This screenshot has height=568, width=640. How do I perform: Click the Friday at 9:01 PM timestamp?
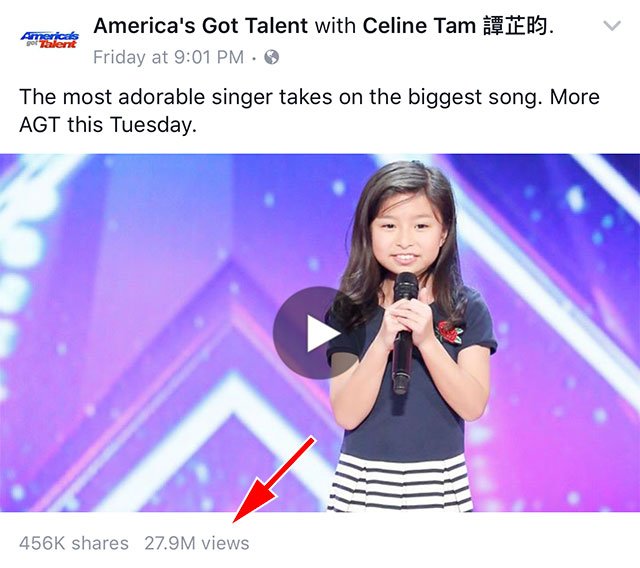pyautogui.click(x=169, y=57)
